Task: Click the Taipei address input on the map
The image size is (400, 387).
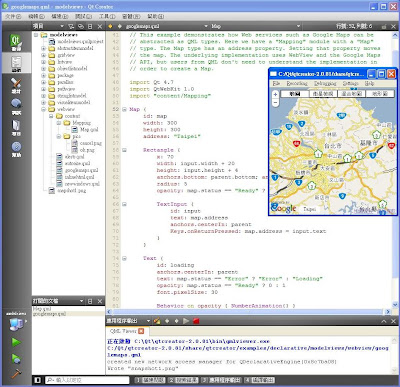Action: 309,209
